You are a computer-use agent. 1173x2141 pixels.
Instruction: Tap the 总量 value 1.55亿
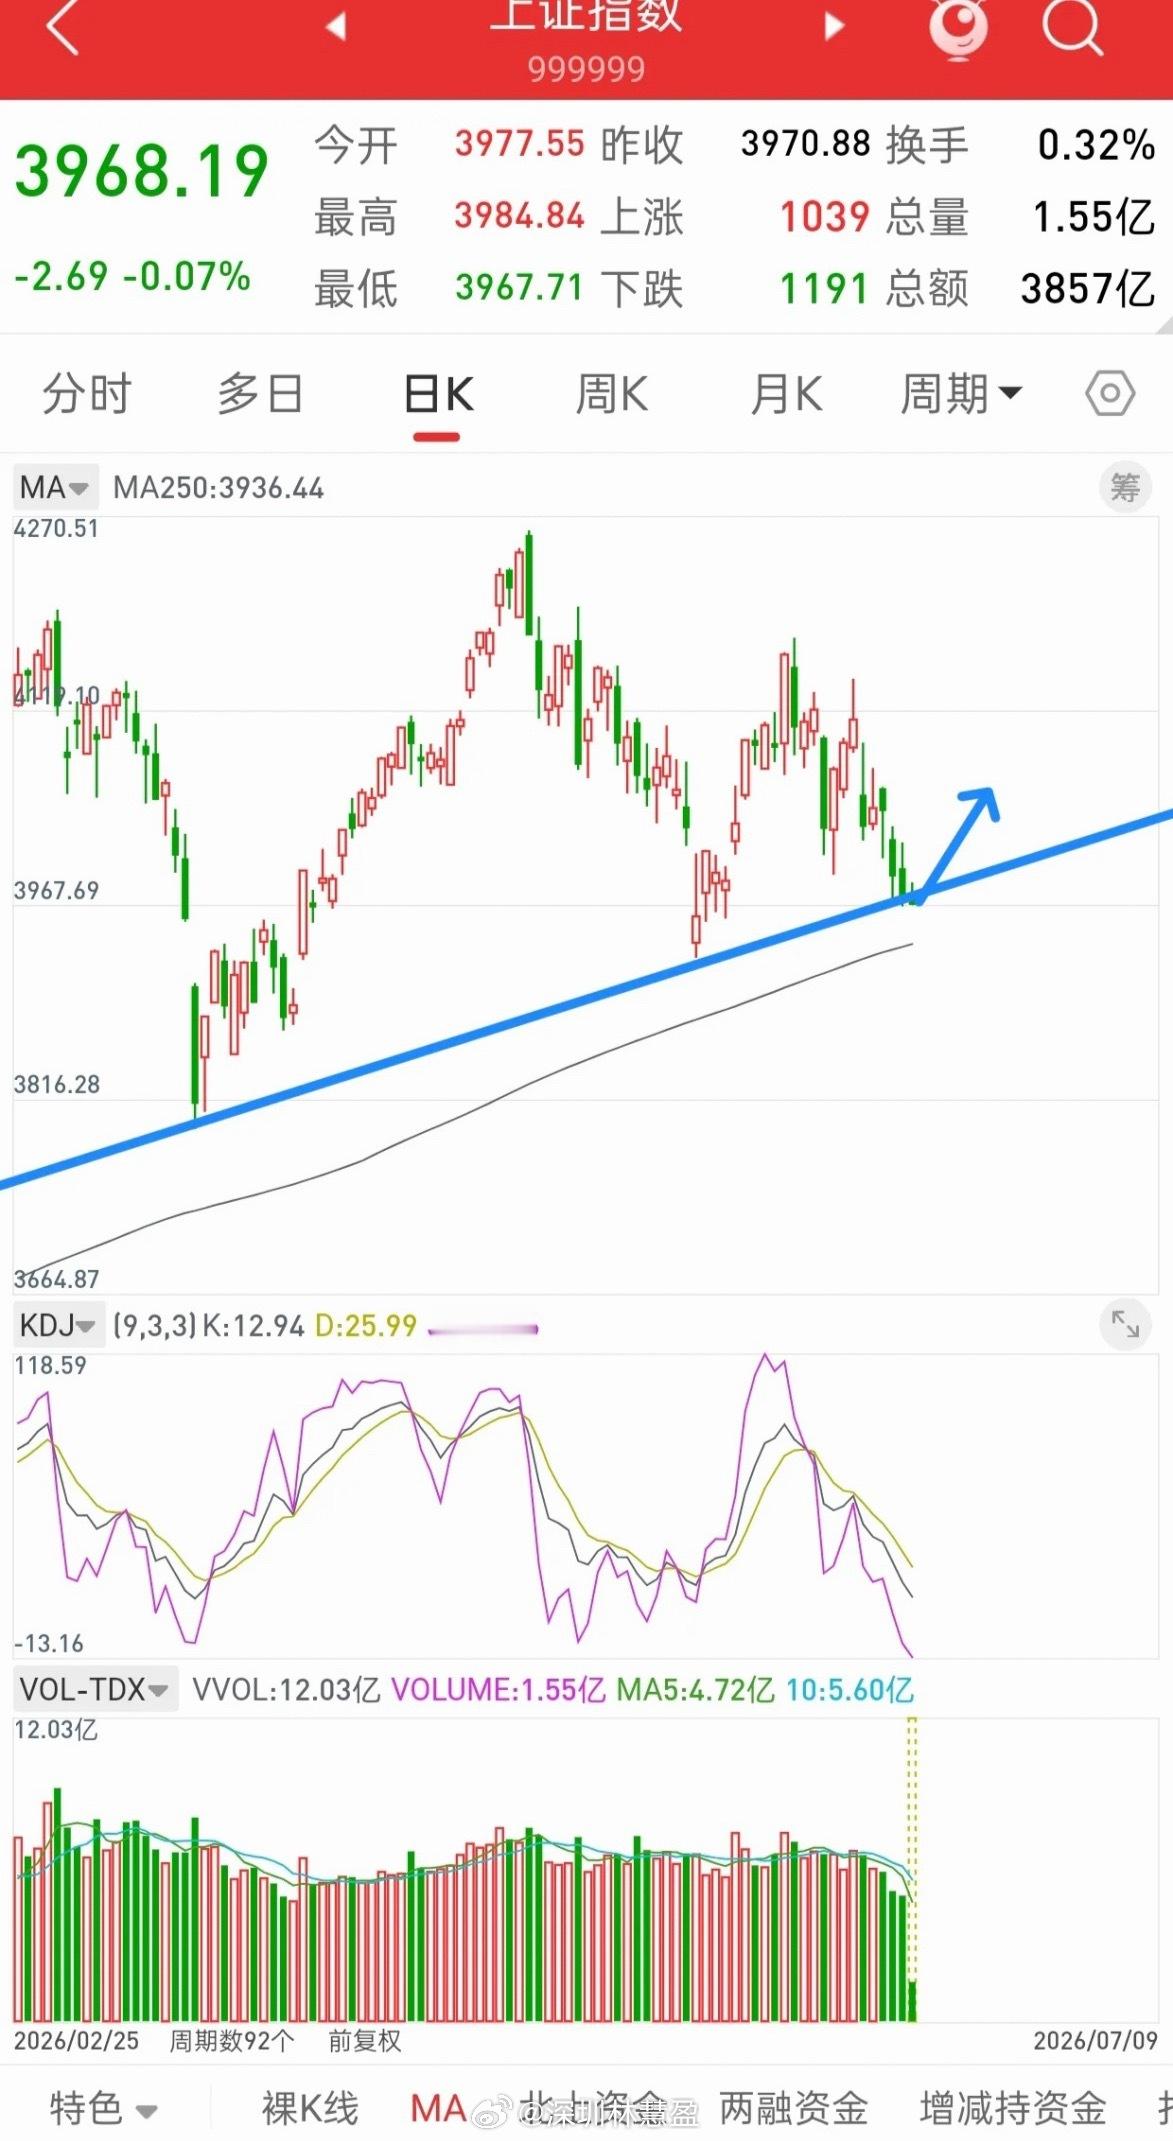pos(1094,216)
